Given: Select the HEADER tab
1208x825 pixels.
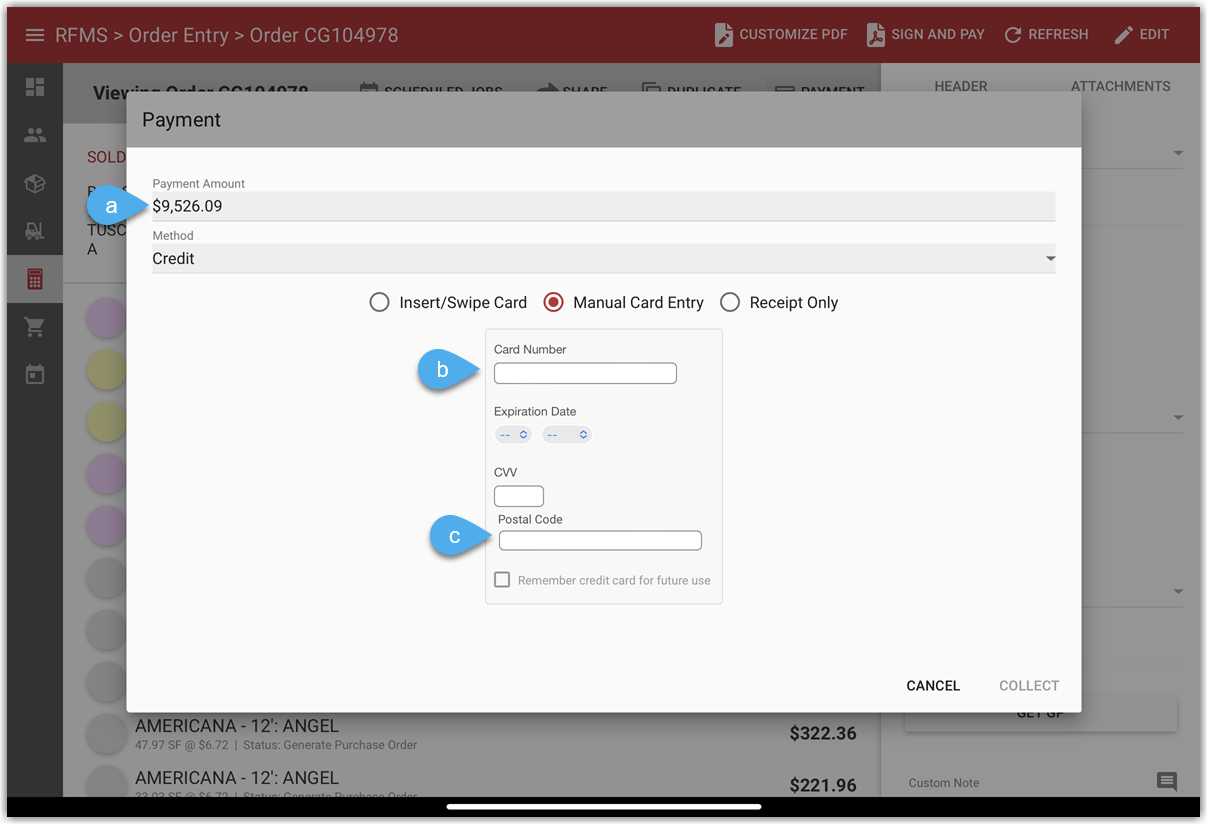Looking at the screenshot, I should pos(961,86).
